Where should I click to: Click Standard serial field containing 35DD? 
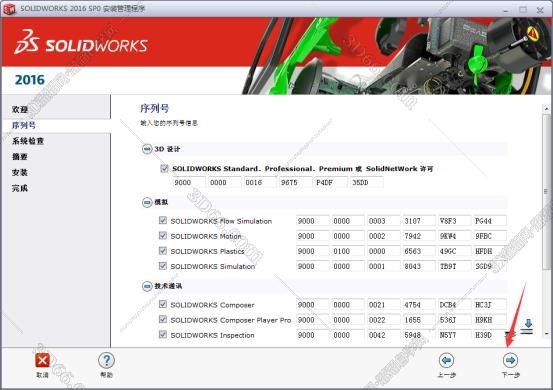pos(367,182)
